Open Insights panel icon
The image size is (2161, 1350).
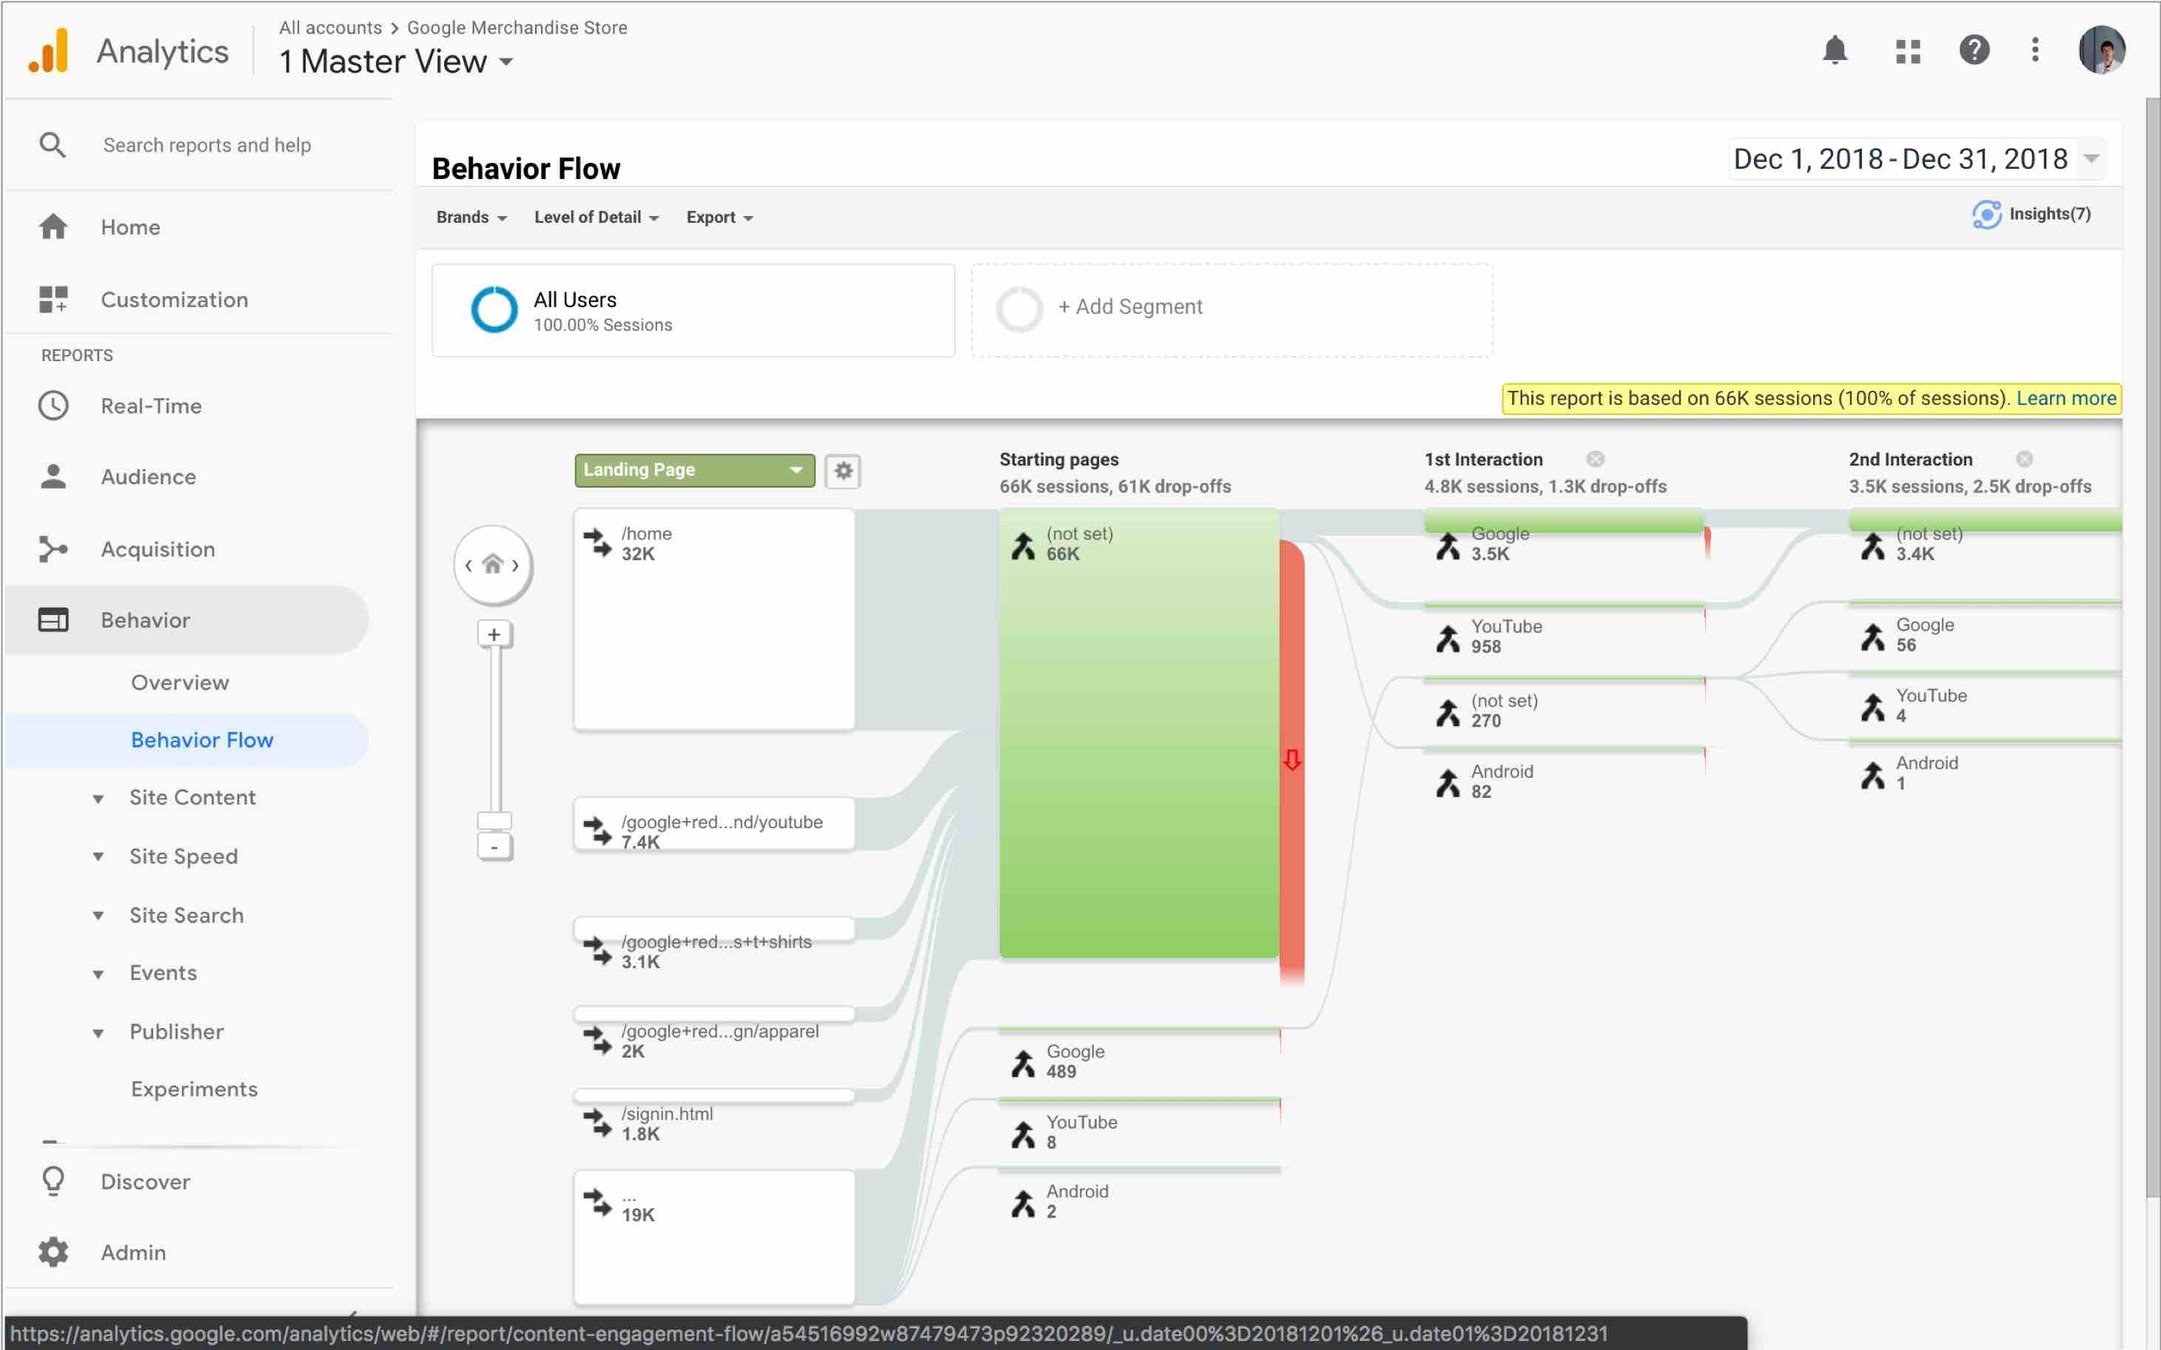(1986, 214)
